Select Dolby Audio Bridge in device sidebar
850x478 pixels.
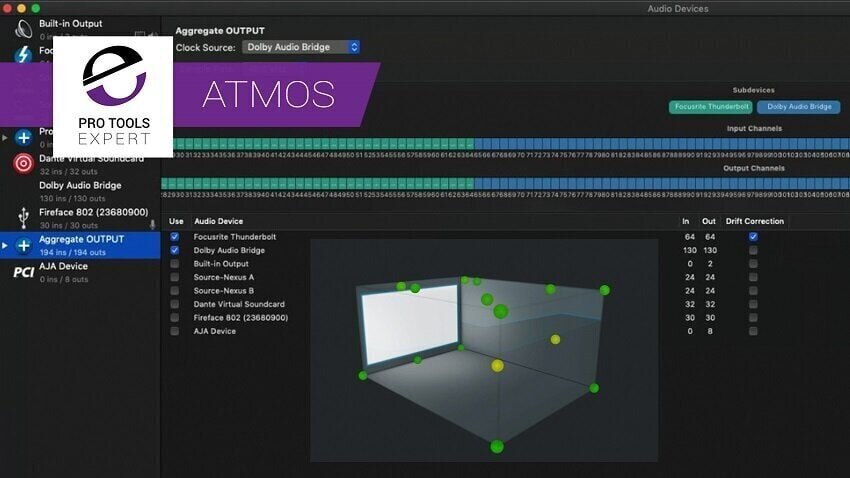[x=80, y=191]
